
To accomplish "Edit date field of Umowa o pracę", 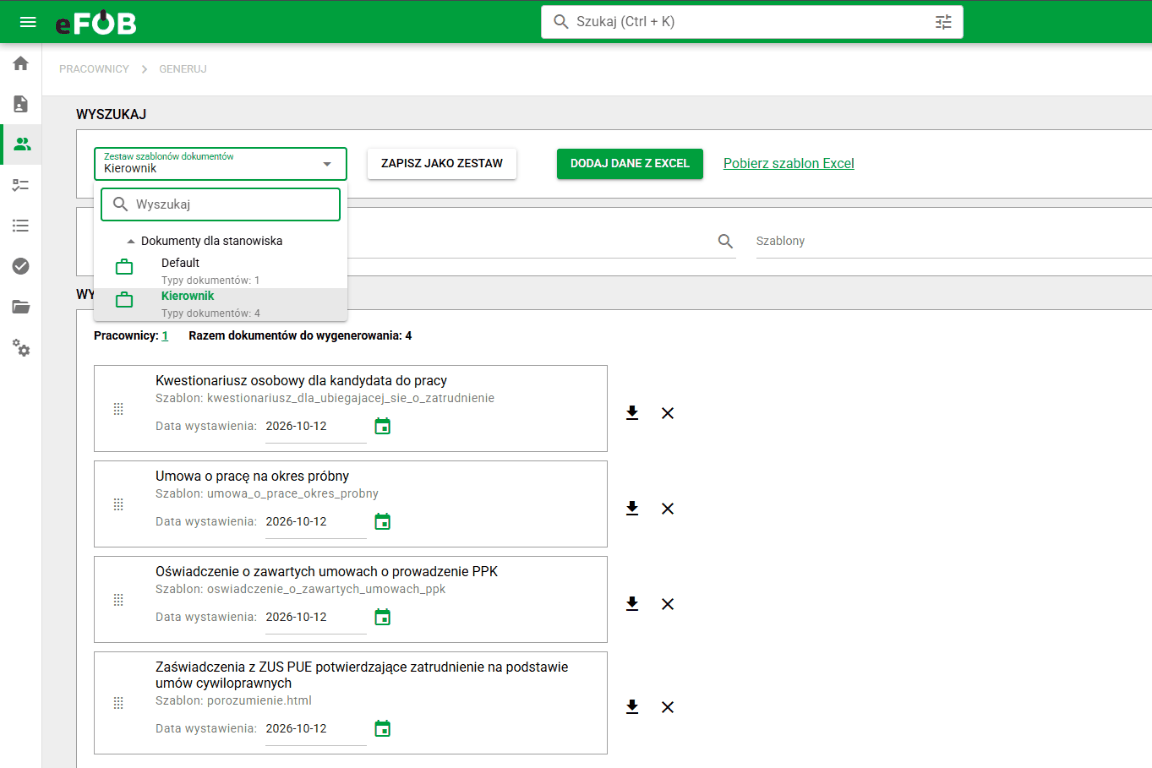I will click(315, 522).
